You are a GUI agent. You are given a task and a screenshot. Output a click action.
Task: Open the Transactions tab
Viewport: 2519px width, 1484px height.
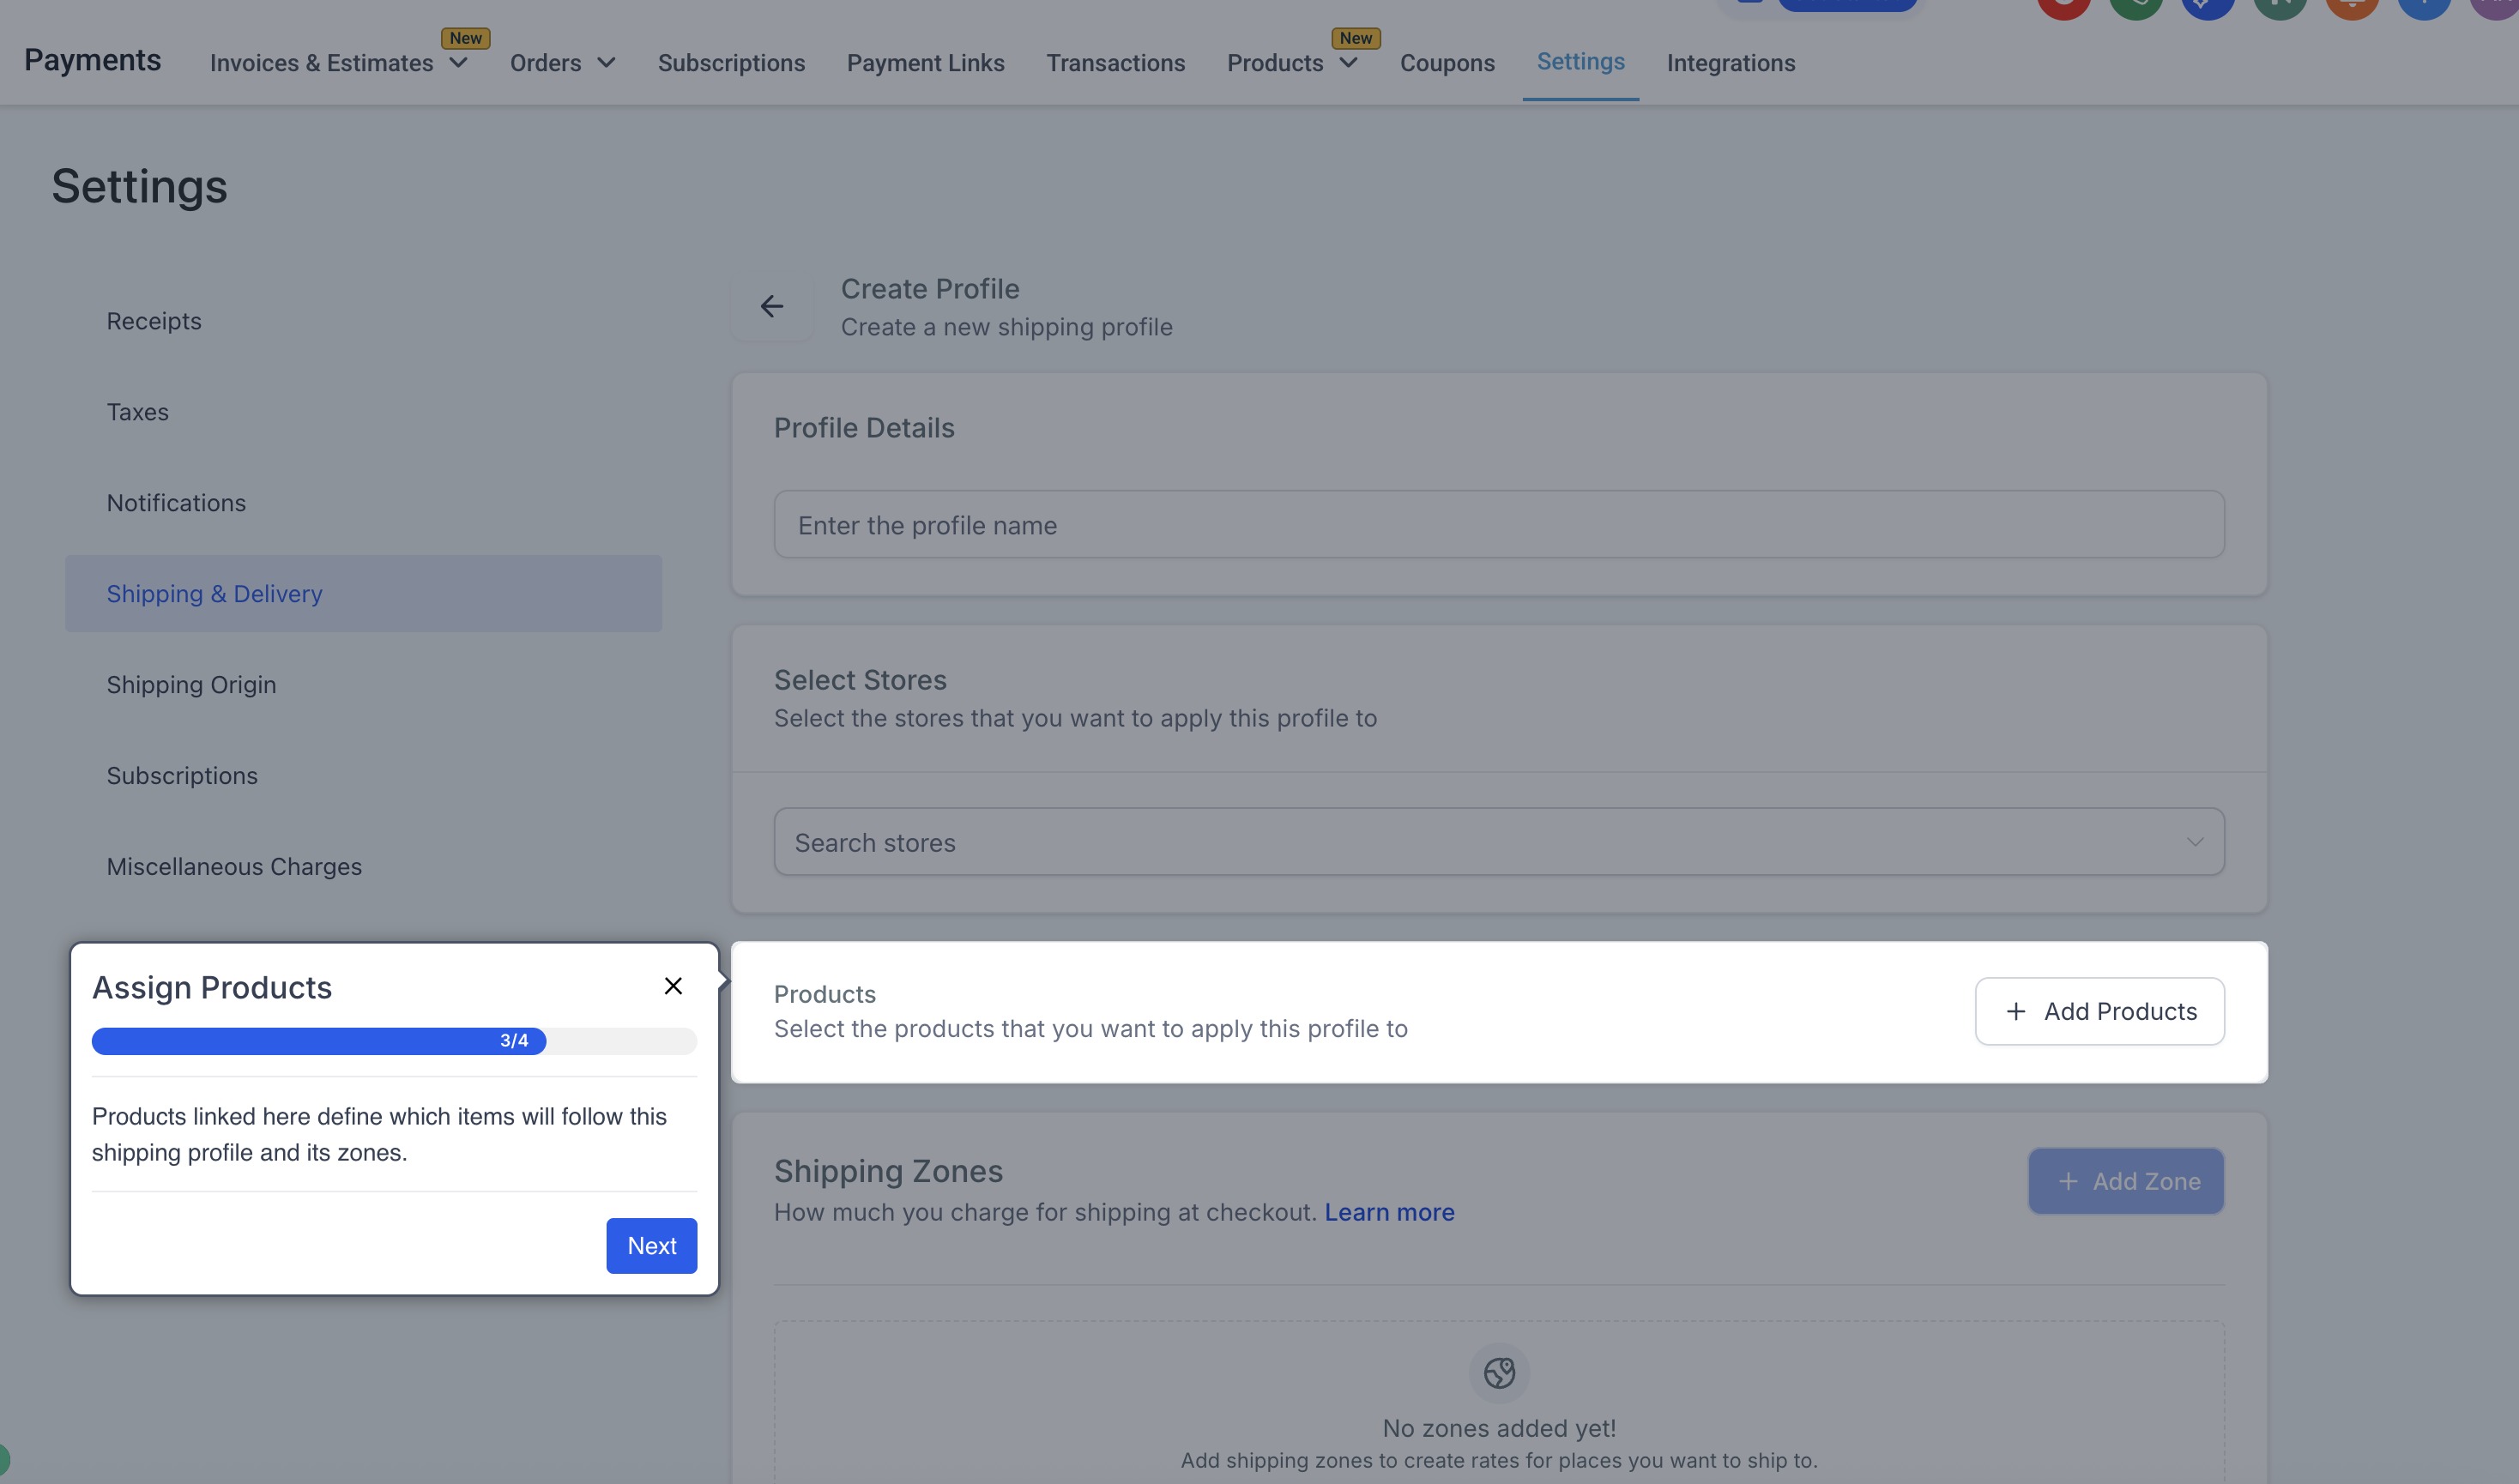tap(1115, 63)
